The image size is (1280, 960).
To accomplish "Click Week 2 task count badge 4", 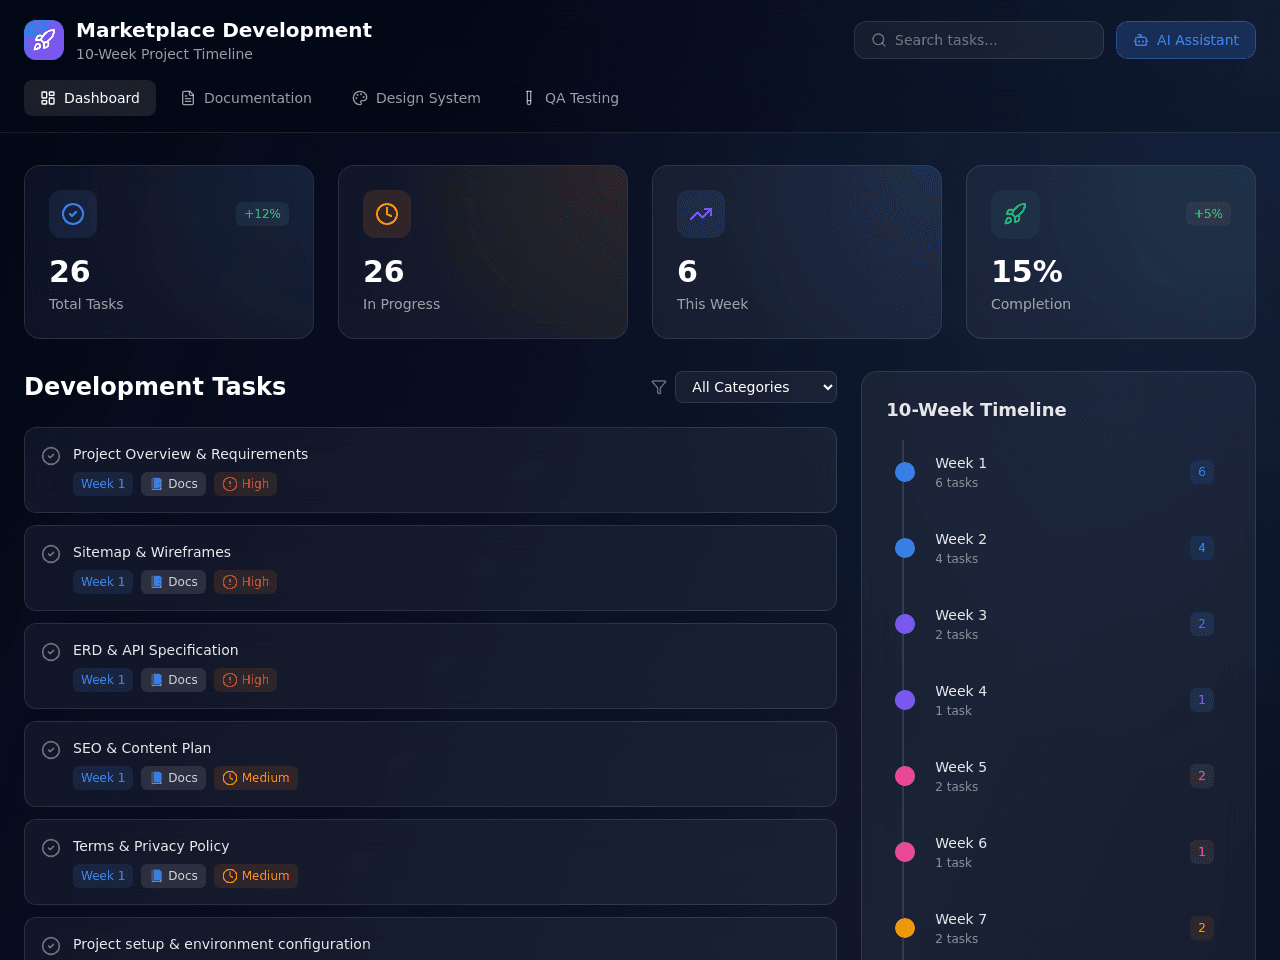I will pyautogui.click(x=1202, y=548).
